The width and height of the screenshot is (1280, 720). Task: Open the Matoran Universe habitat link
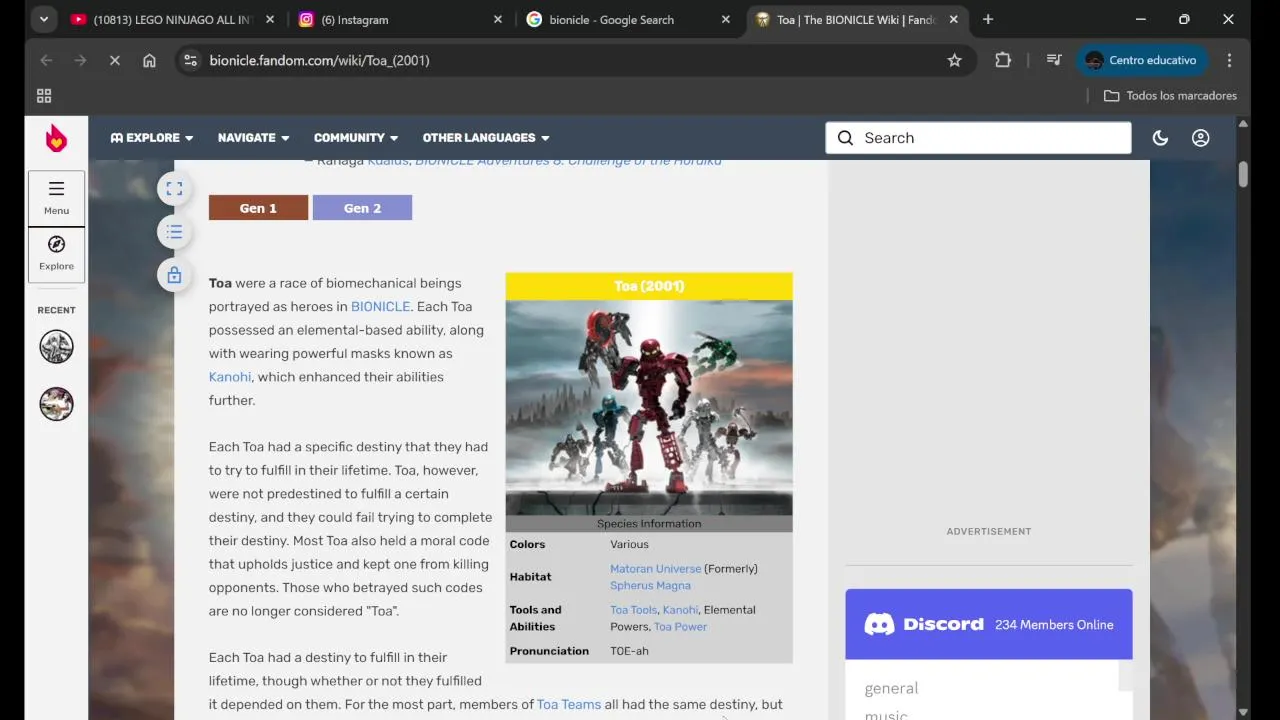[656, 568]
